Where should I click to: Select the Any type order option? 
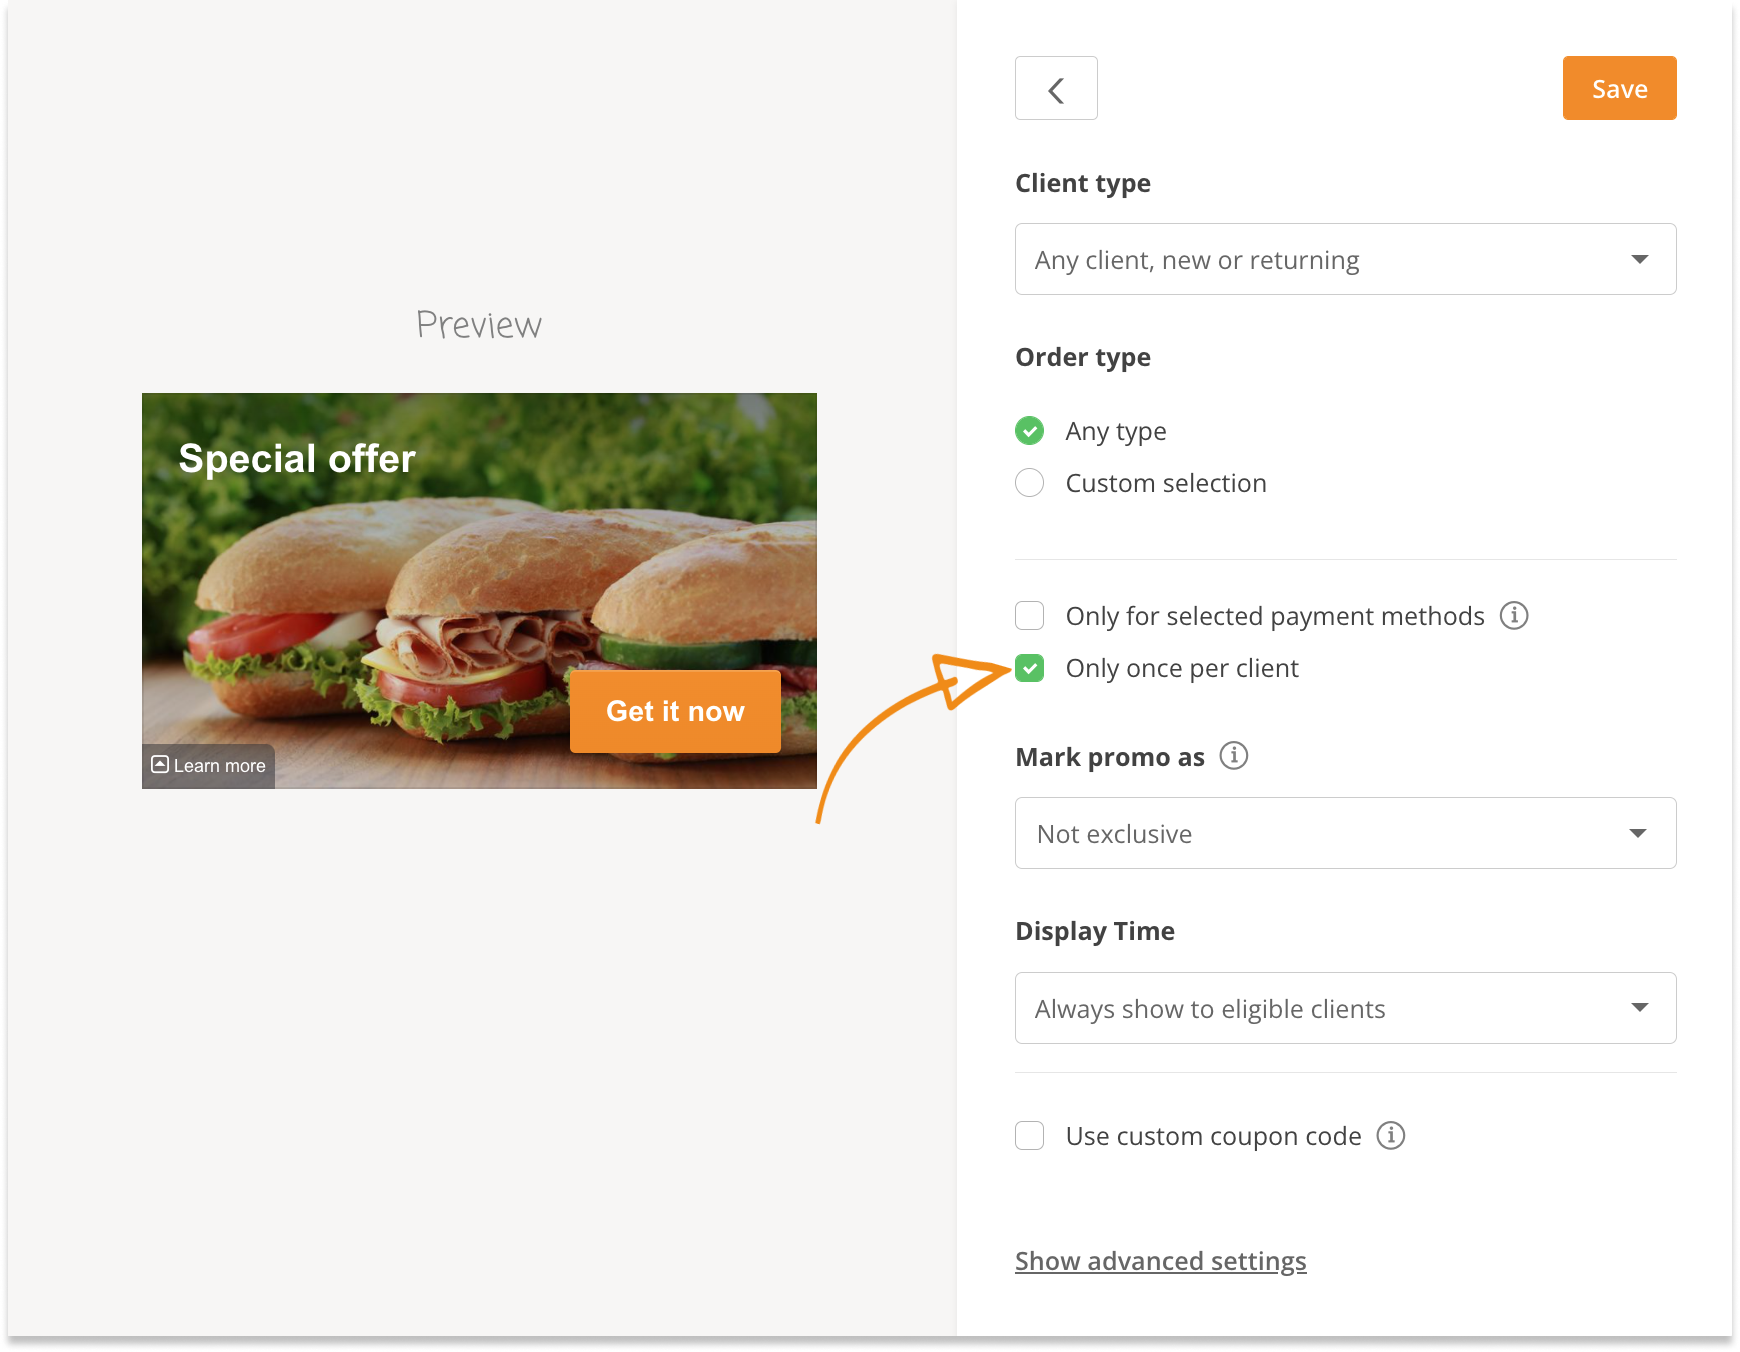coord(1030,431)
